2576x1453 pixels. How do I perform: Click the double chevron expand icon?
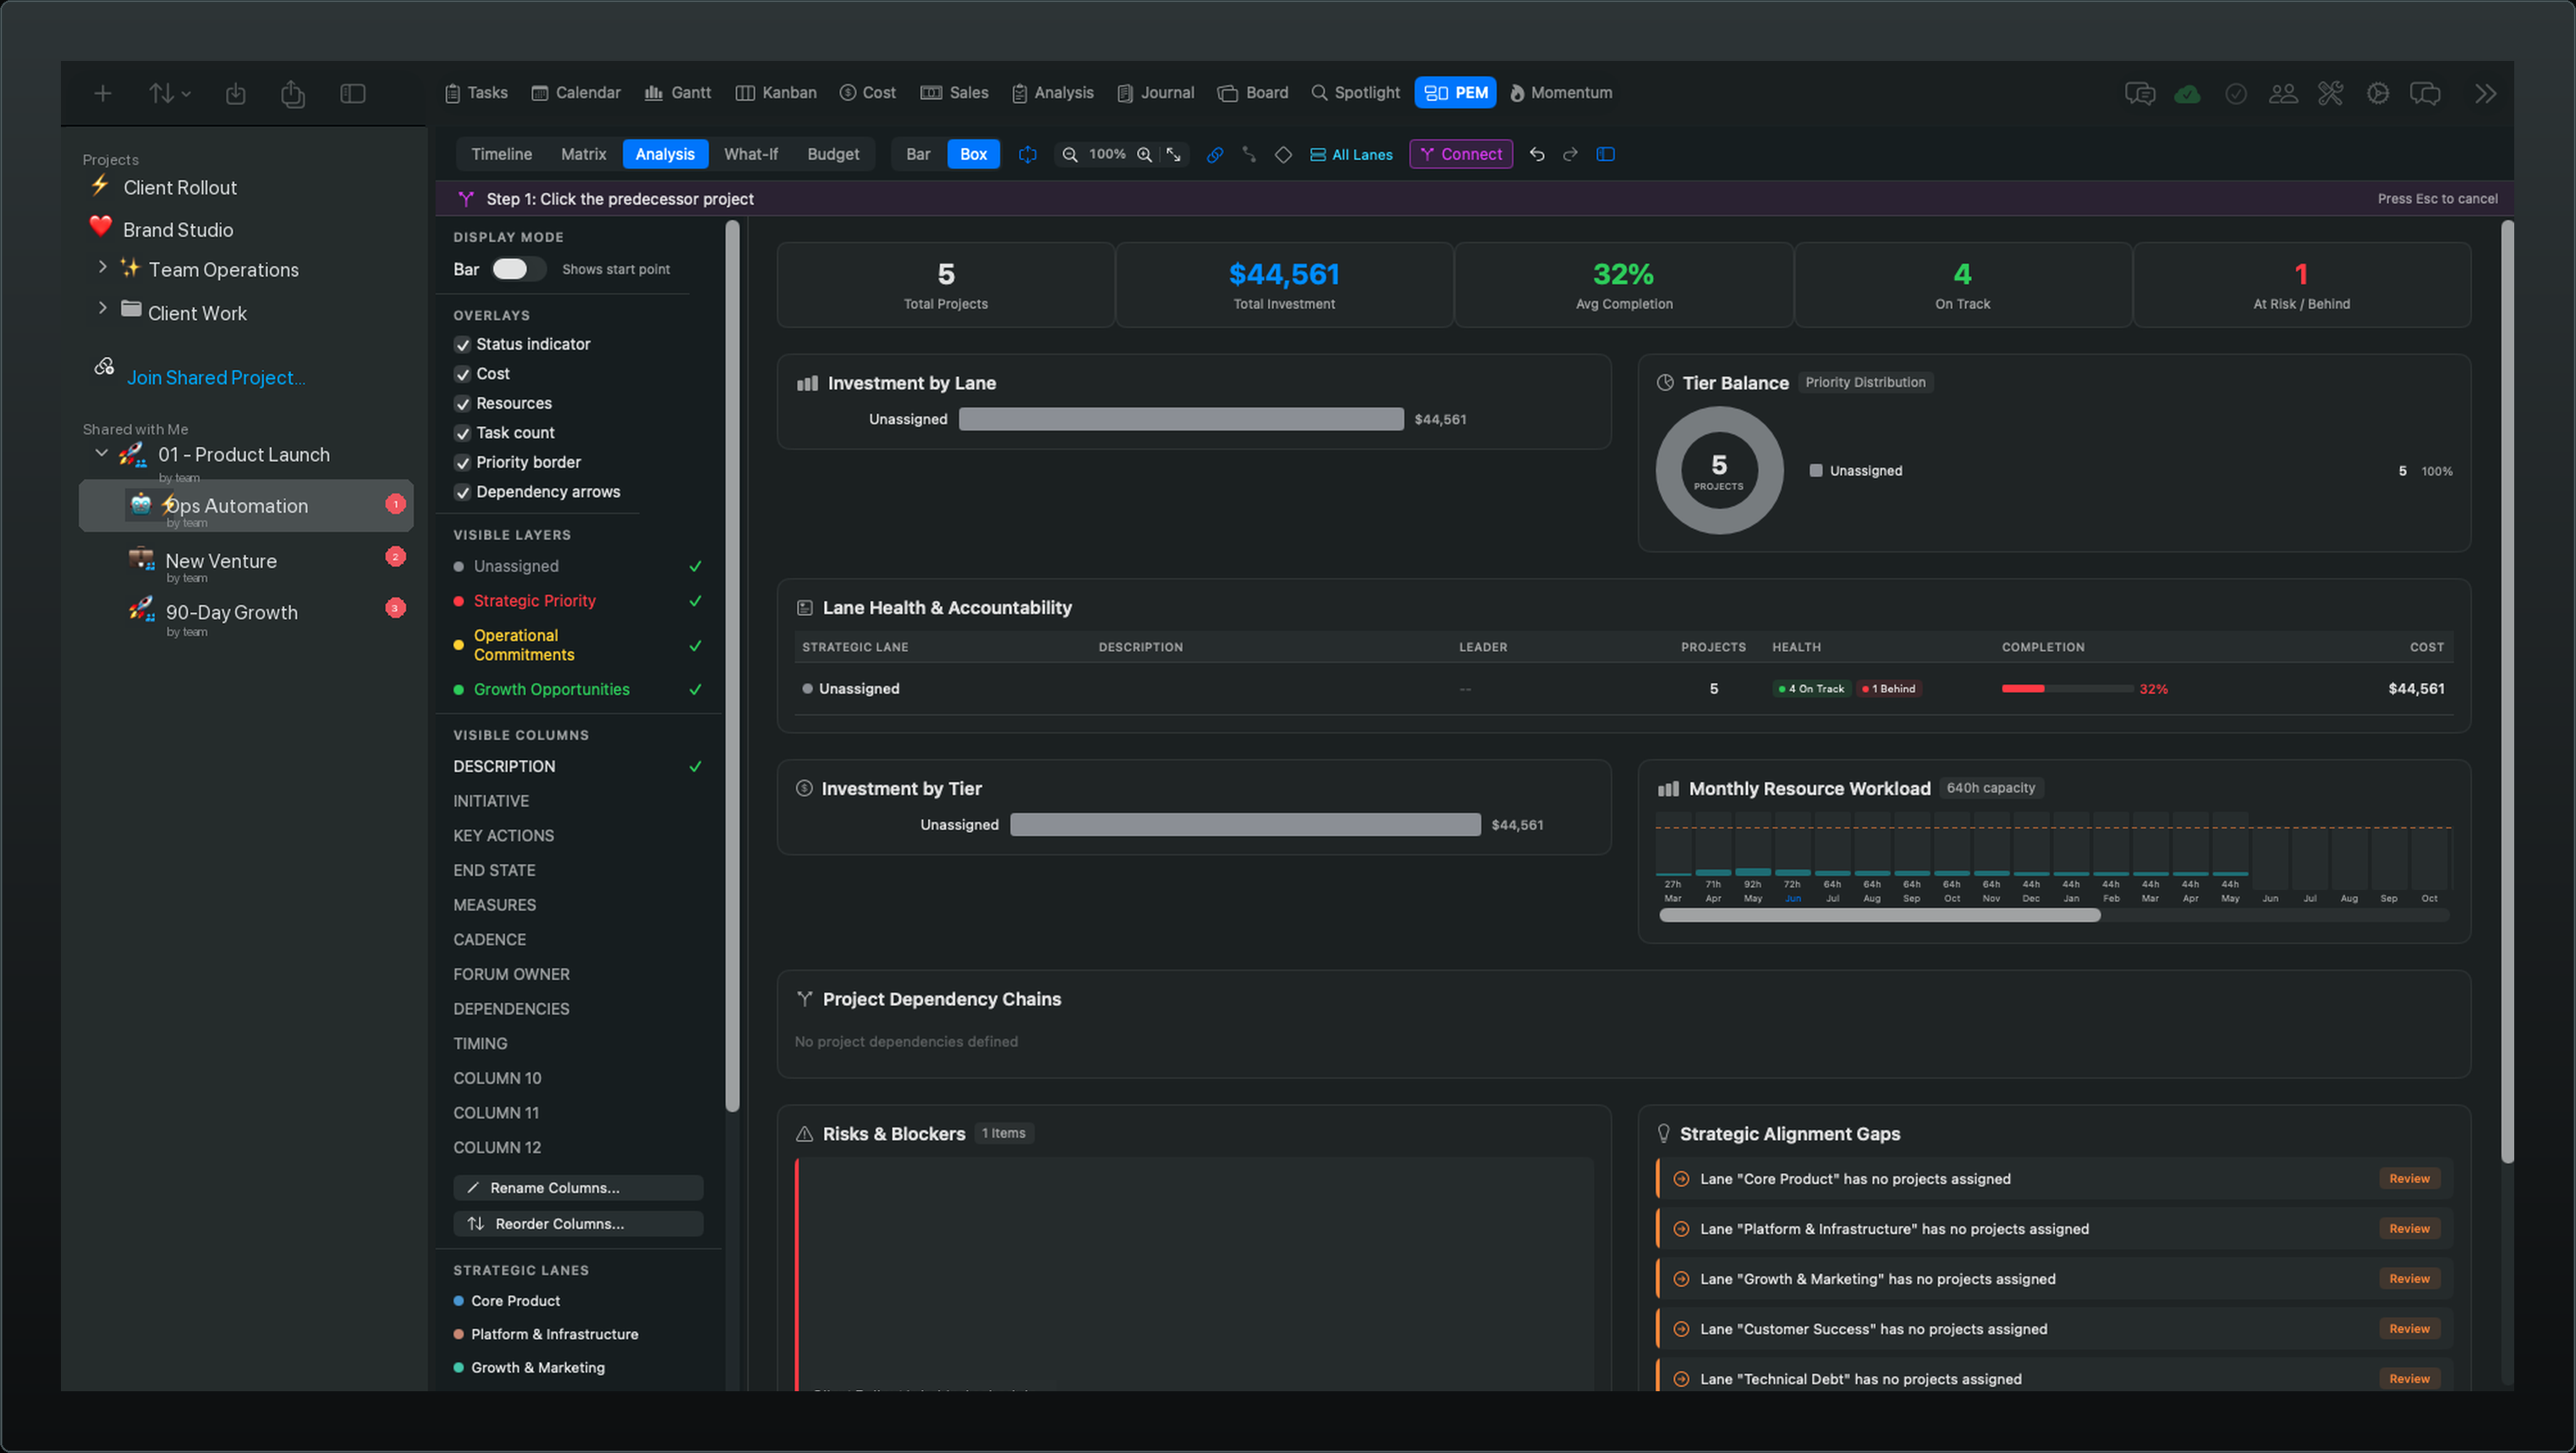[x=2485, y=93]
